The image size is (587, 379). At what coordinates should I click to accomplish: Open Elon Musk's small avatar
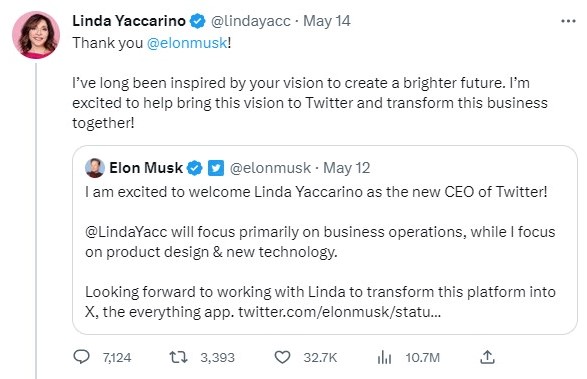click(x=95, y=168)
